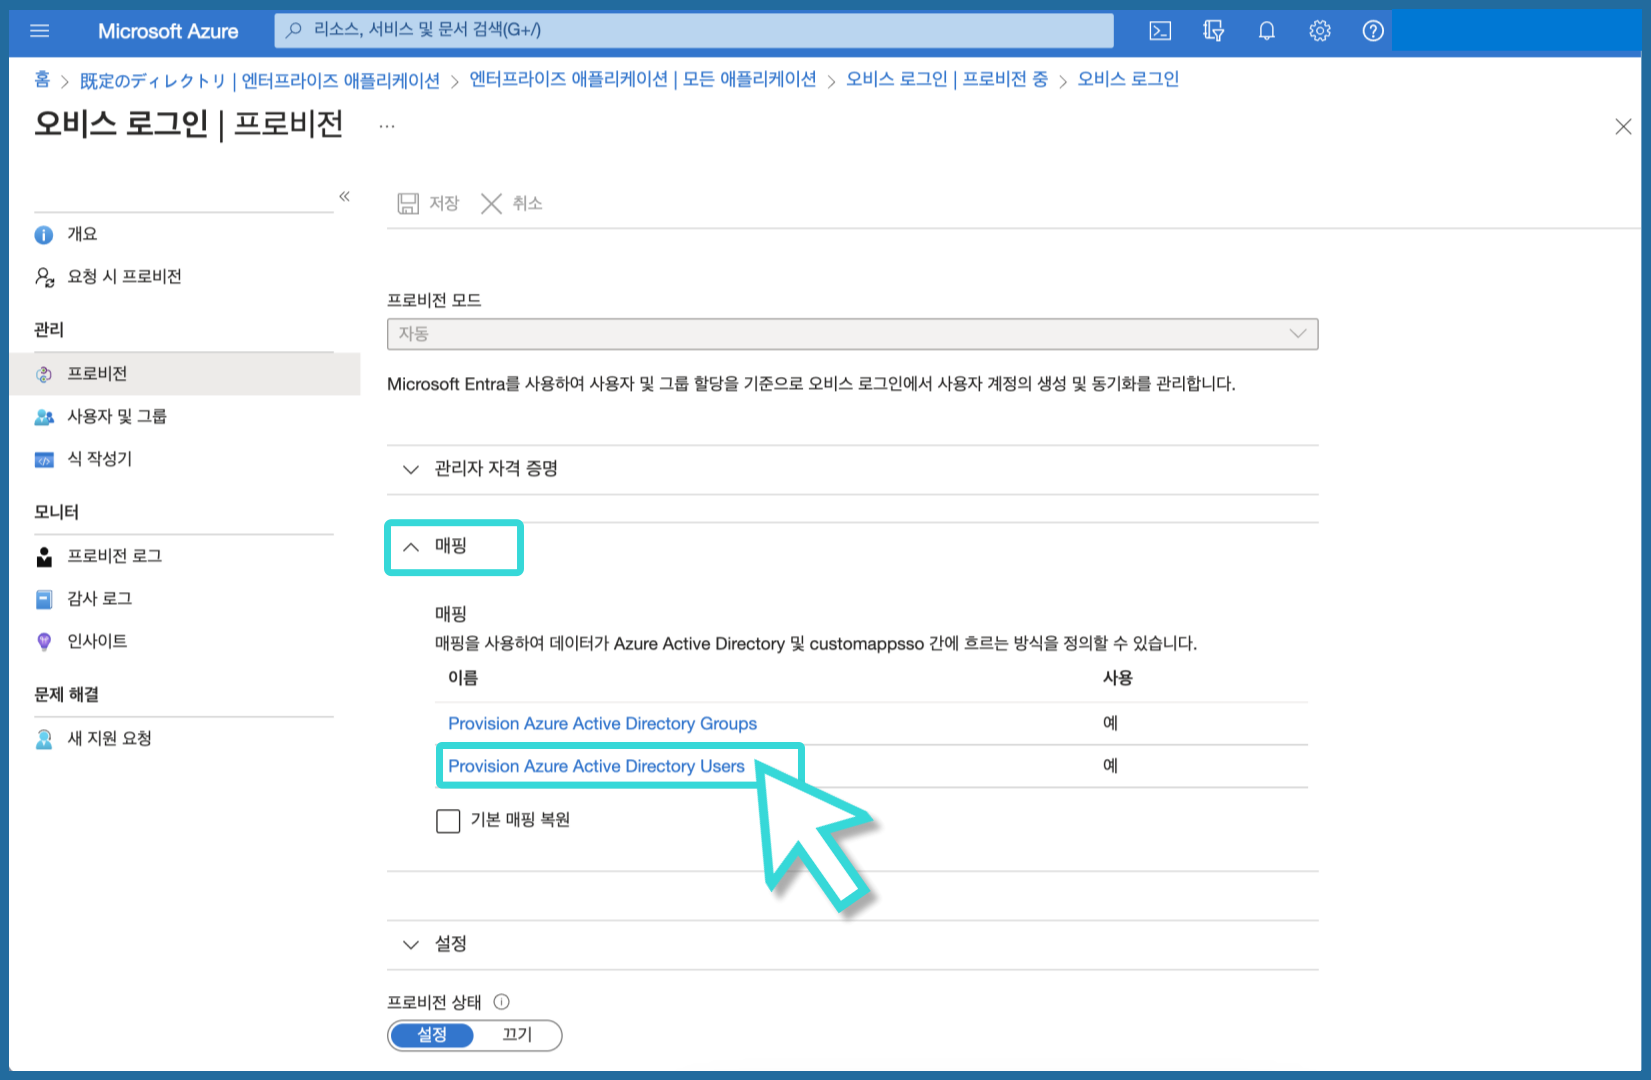Viewport: 1651px width, 1080px height.
Task: Open portal settings gear
Action: pos(1320,31)
